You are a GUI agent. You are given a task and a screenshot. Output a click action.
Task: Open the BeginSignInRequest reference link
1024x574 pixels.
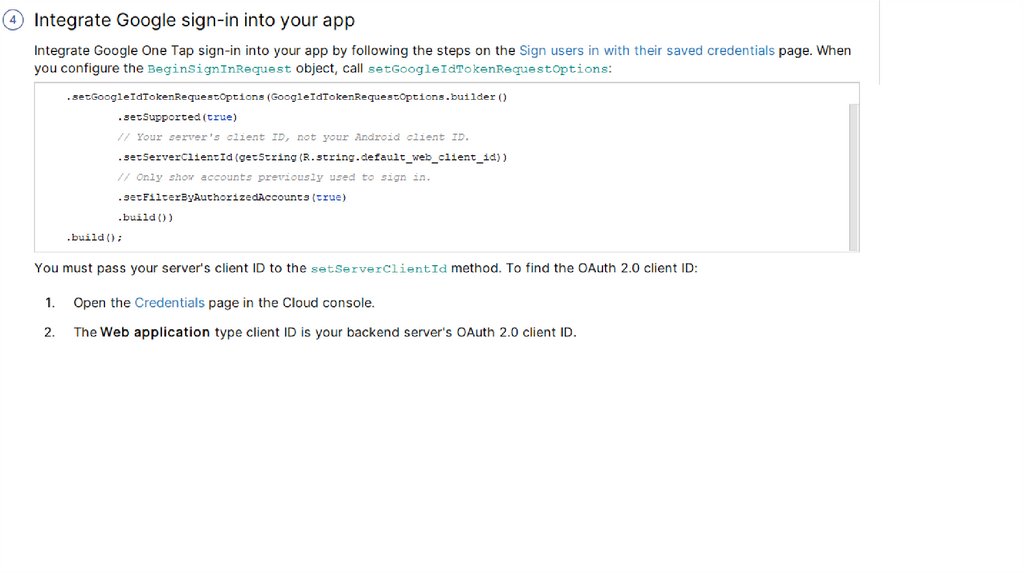219,69
